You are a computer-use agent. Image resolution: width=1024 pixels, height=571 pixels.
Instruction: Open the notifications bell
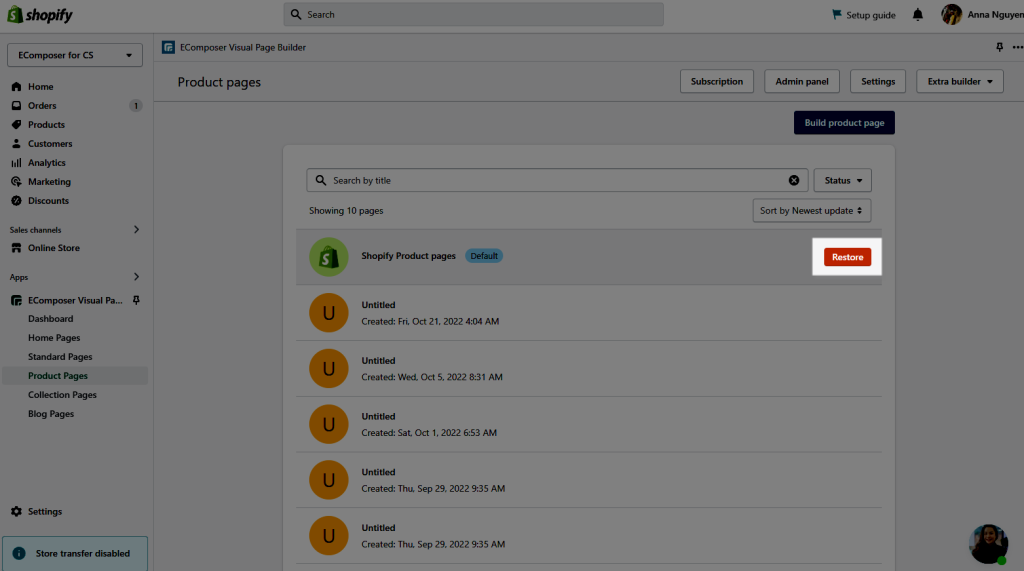point(918,14)
